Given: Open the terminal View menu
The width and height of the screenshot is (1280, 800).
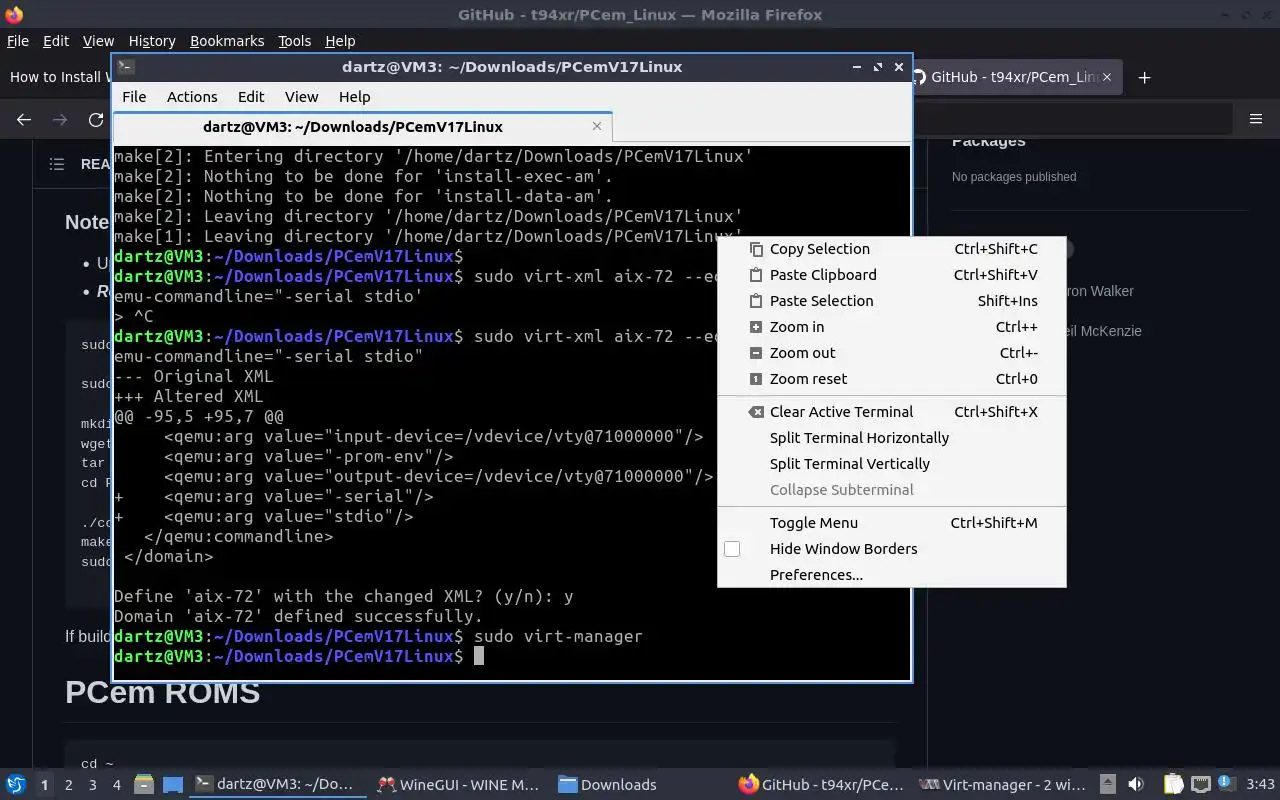Looking at the screenshot, I should pyautogui.click(x=301, y=97).
